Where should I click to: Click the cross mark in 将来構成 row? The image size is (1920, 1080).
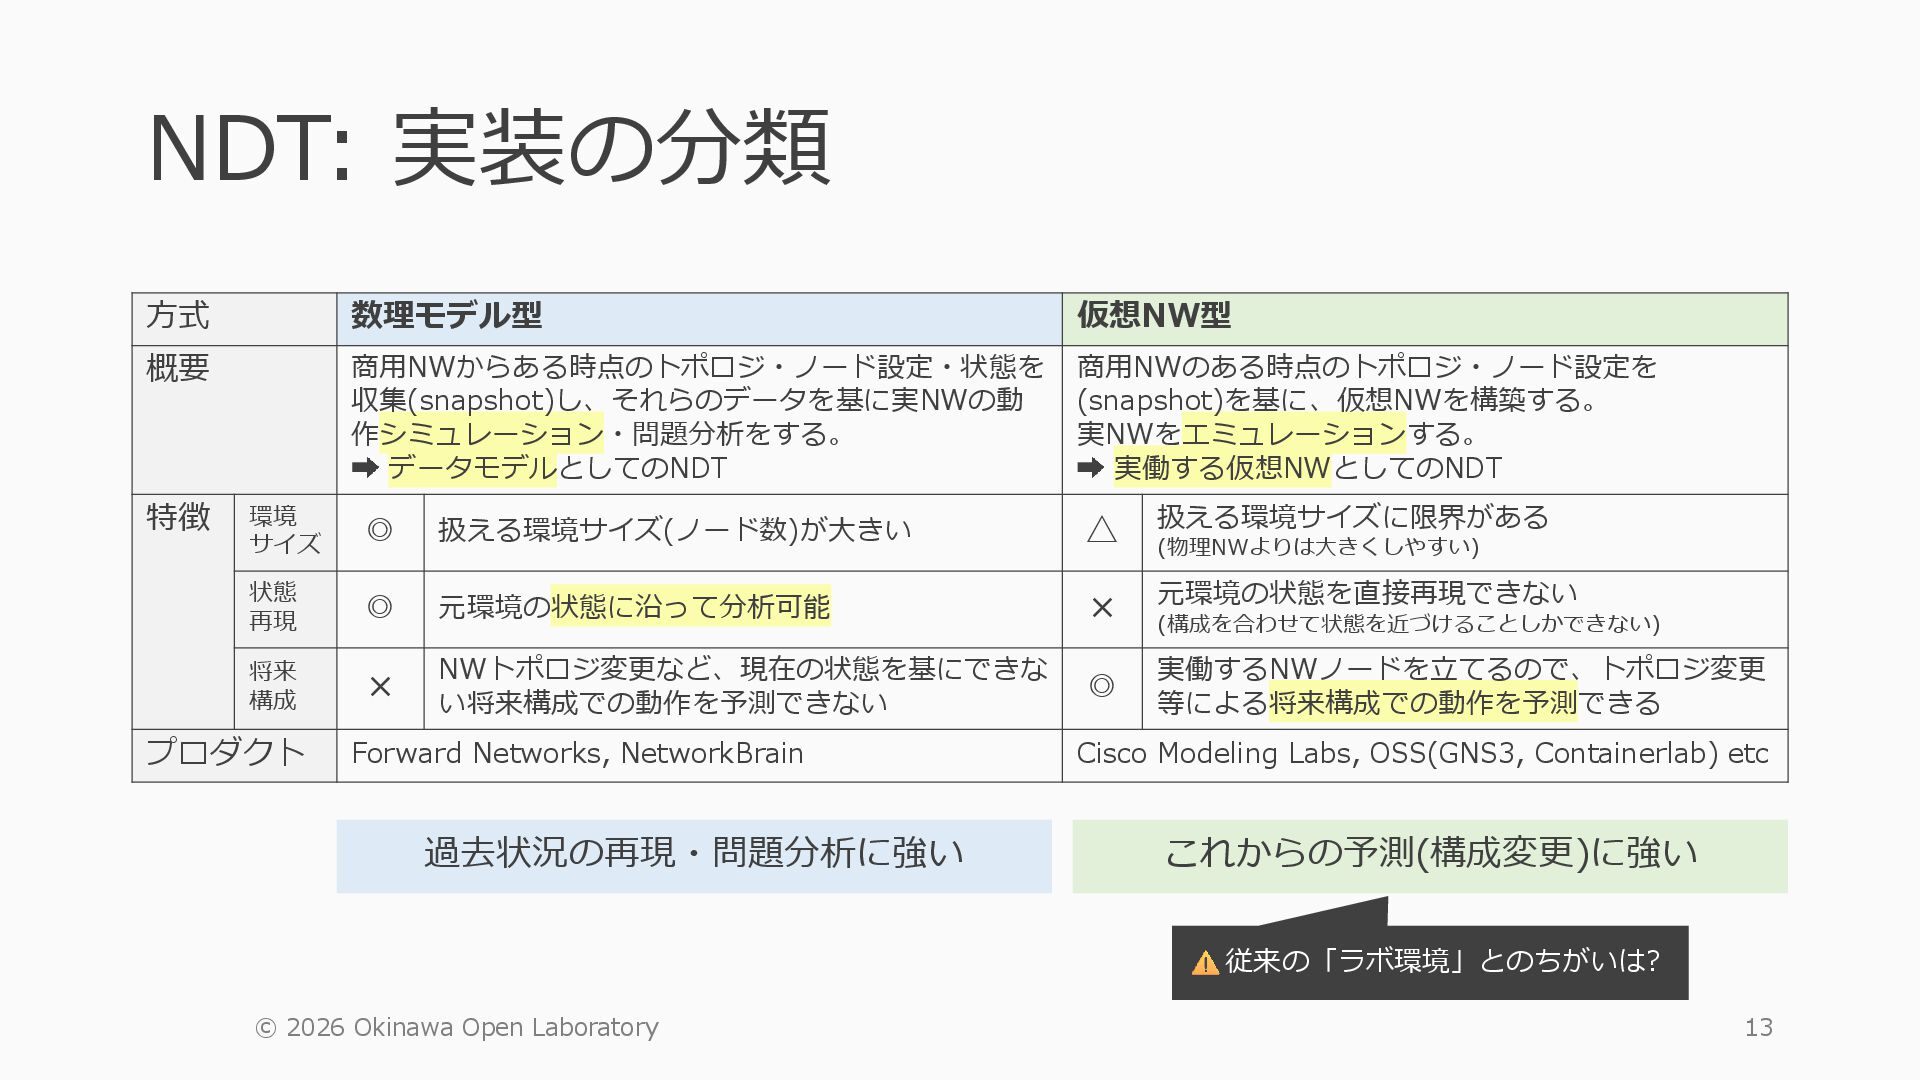click(380, 686)
